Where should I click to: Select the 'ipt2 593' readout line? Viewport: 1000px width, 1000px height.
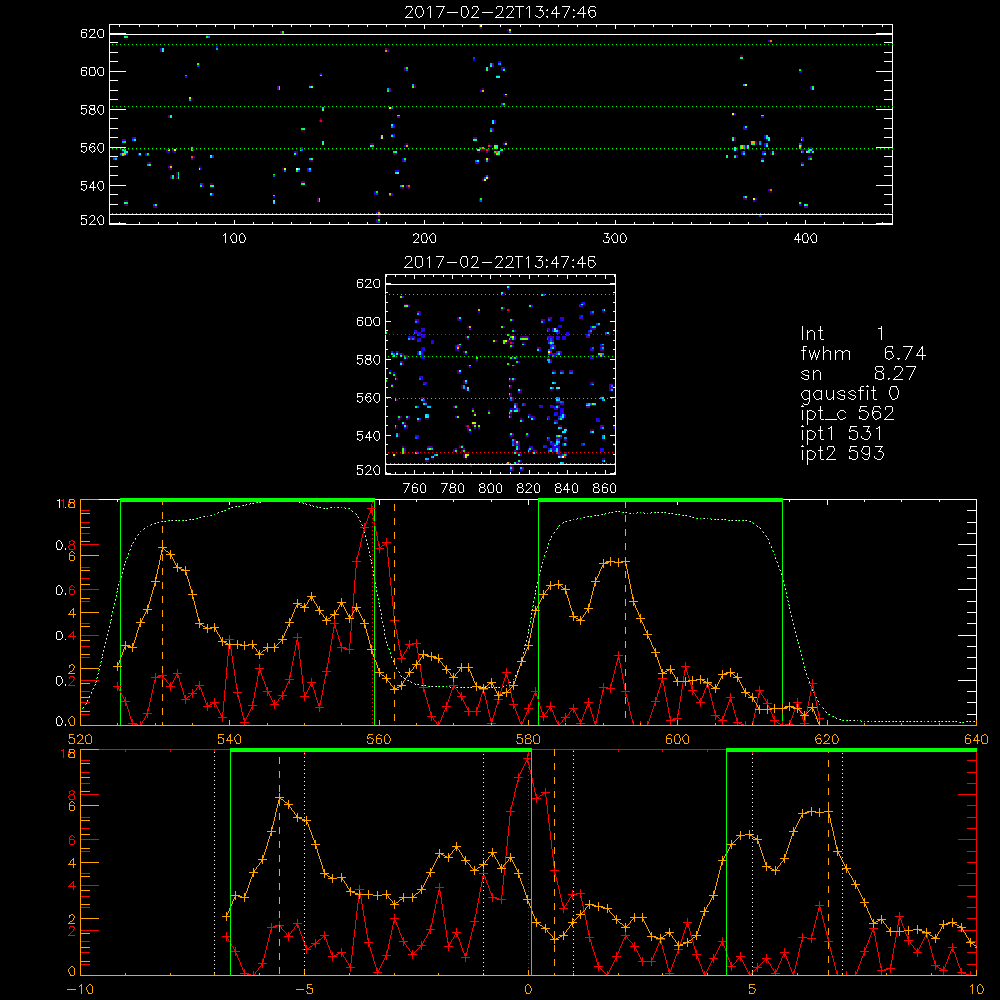click(842, 453)
